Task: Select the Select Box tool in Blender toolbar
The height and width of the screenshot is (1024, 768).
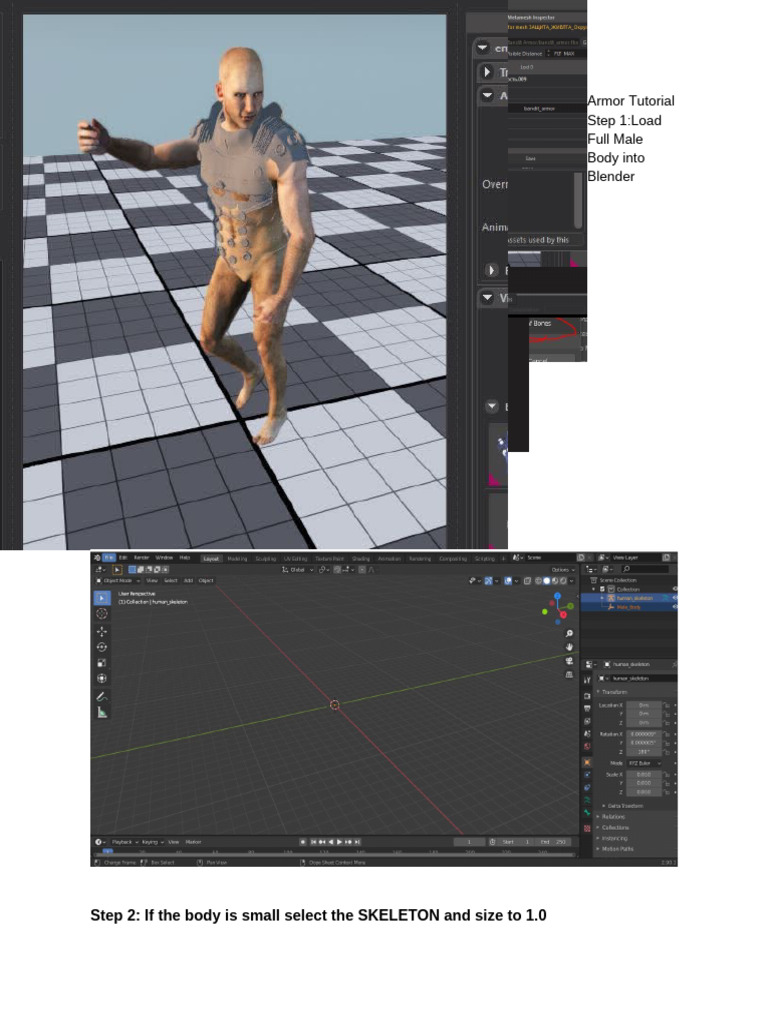Action: 102,598
